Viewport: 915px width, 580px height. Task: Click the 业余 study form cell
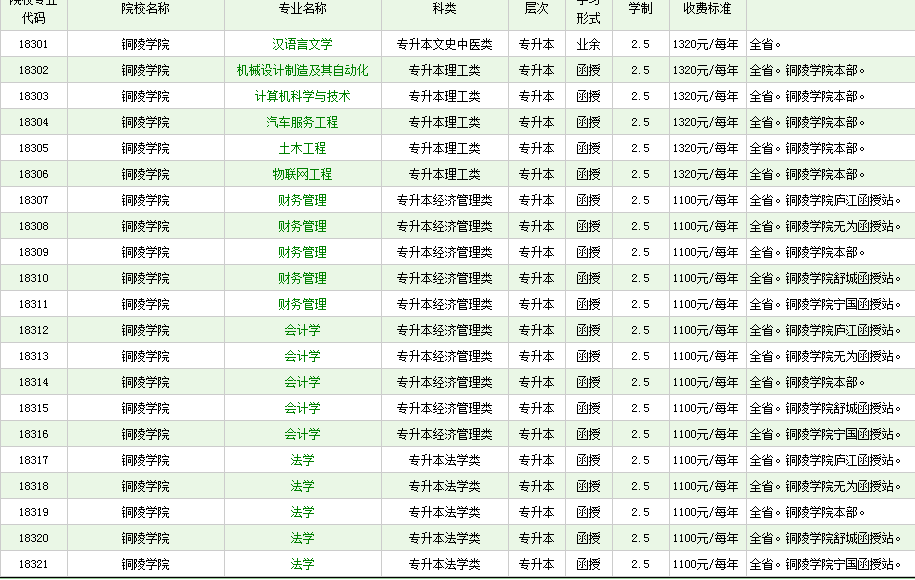click(x=588, y=44)
